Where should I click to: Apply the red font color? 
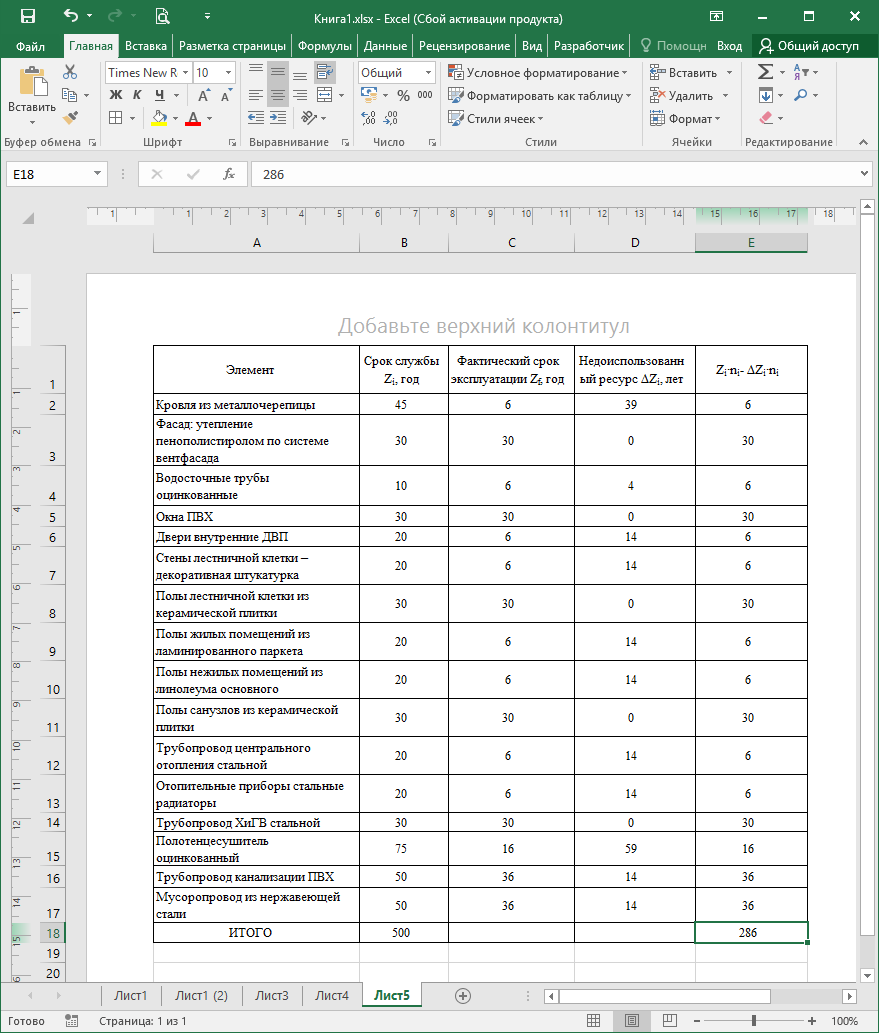tap(193, 119)
